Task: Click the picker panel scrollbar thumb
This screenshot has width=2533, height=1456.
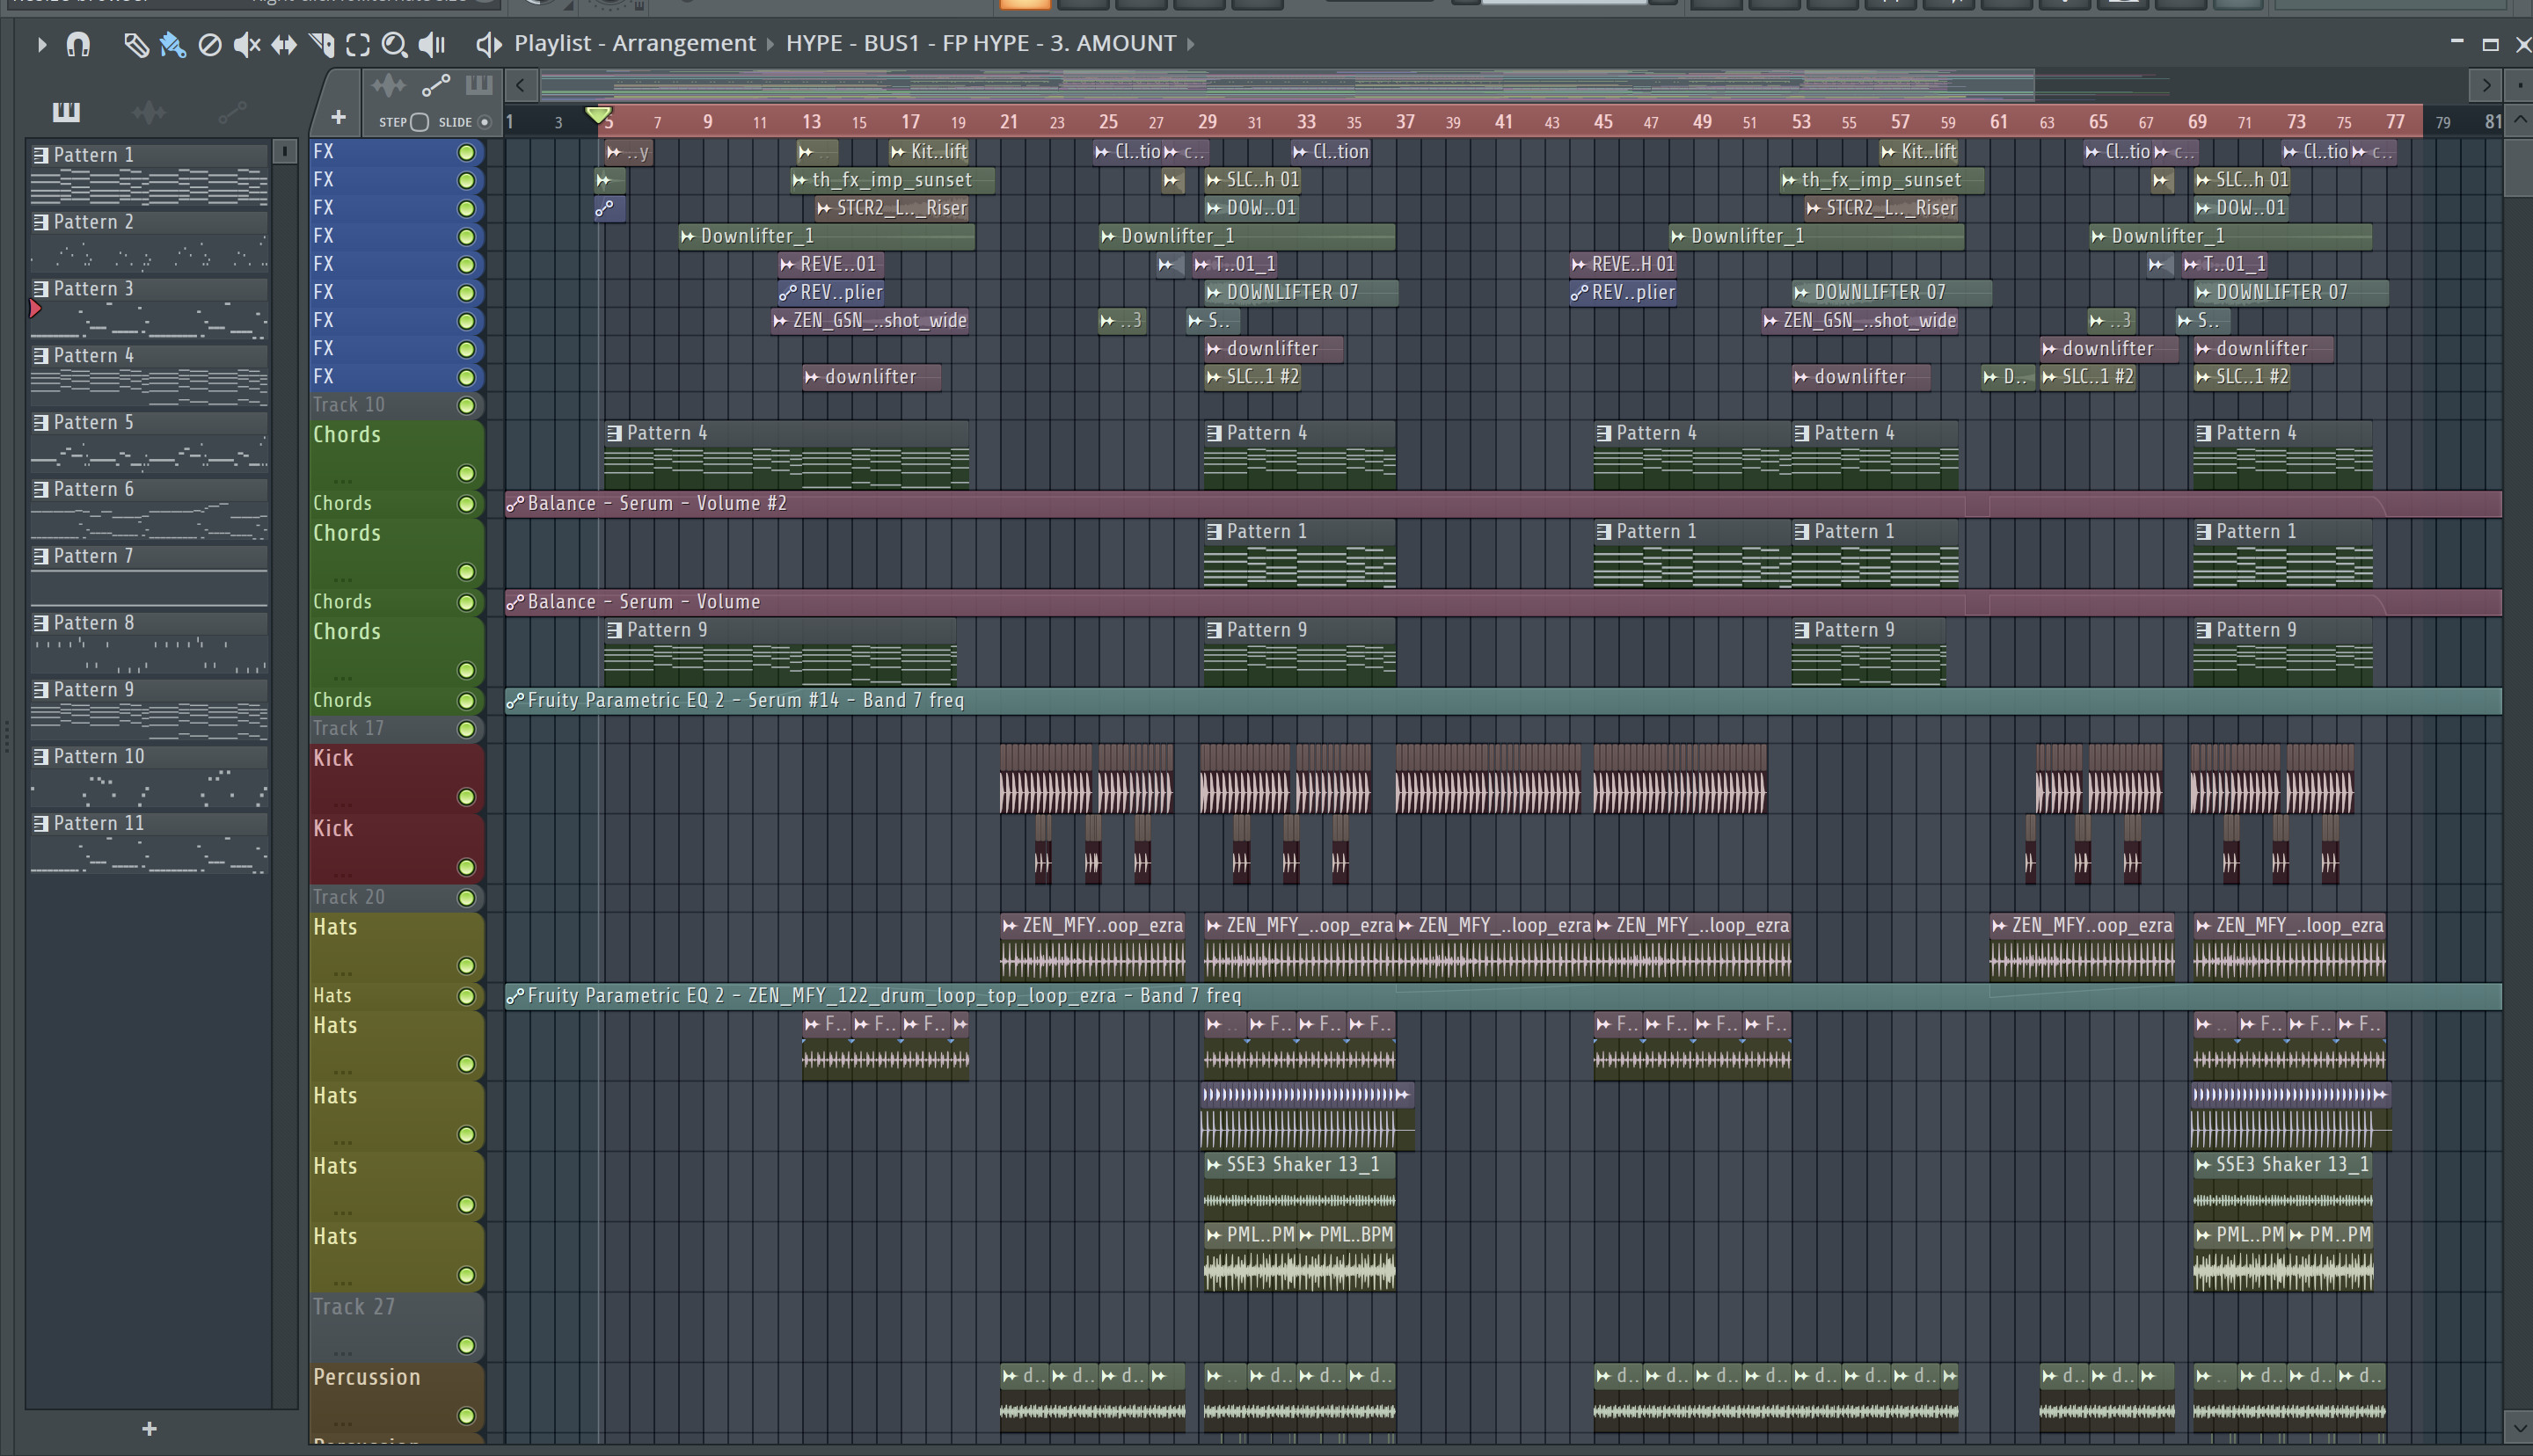Action: click(x=285, y=151)
